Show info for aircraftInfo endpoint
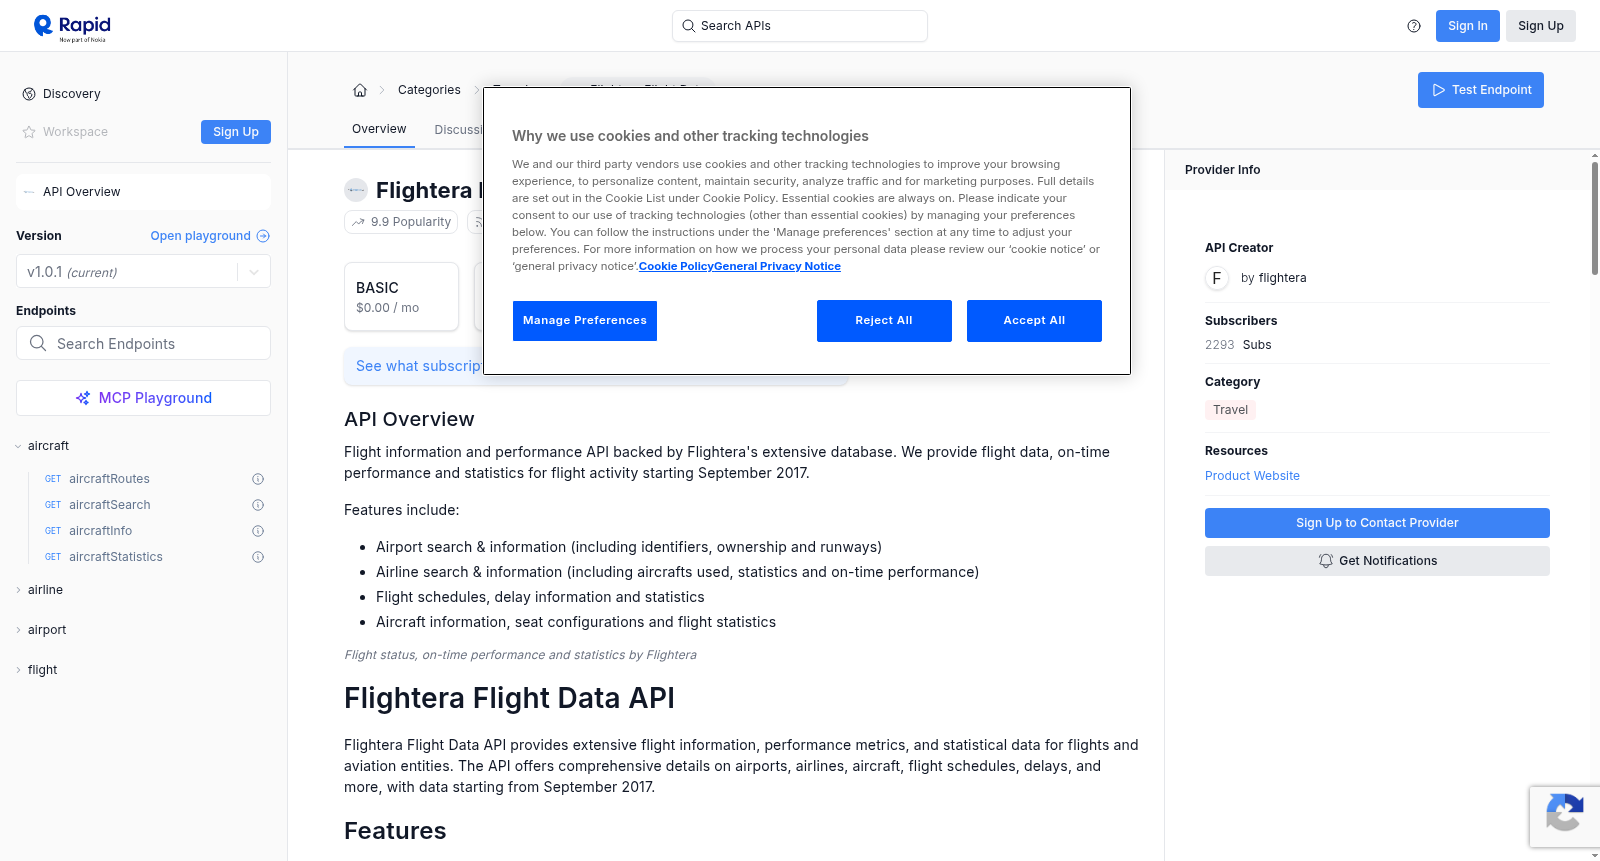The image size is (1600, 861). click(258, 531)
